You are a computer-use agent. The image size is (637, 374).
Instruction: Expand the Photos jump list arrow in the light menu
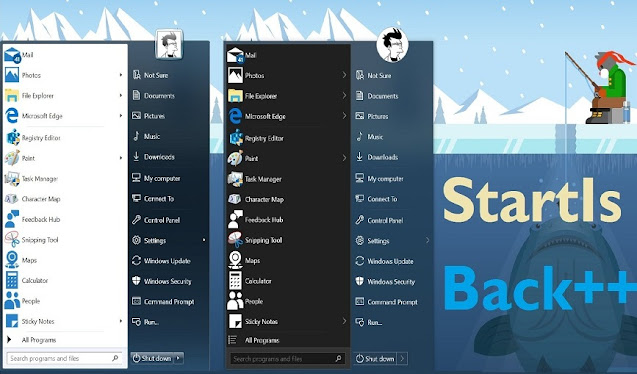[121, 75]
